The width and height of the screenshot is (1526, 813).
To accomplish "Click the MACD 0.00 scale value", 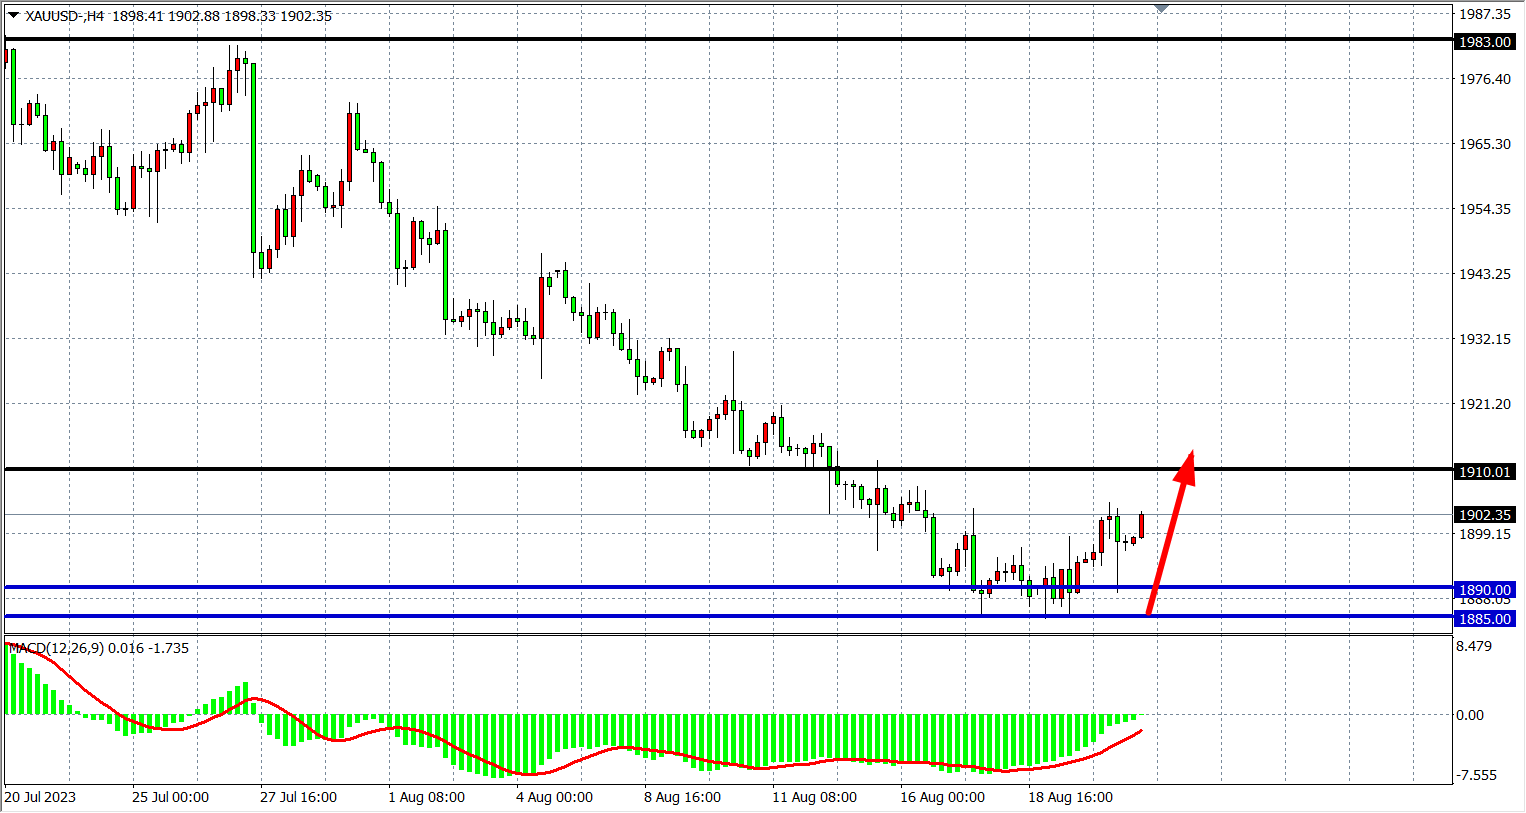I will tap(1470, 715).
